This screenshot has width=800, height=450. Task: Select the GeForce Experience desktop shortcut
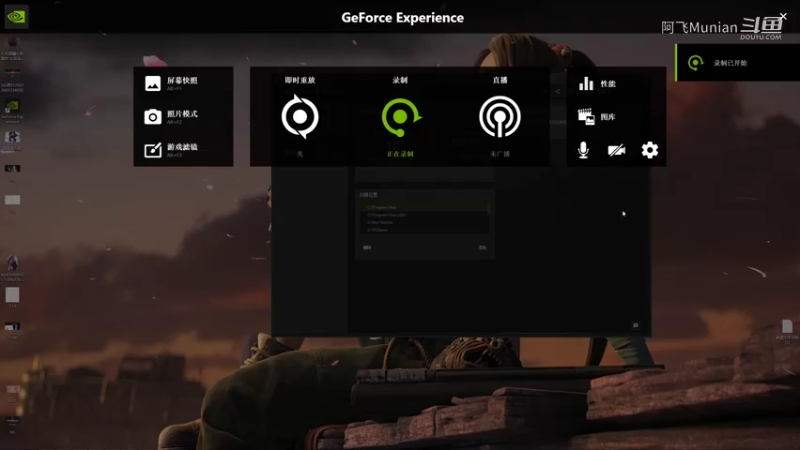pos(12,111)
